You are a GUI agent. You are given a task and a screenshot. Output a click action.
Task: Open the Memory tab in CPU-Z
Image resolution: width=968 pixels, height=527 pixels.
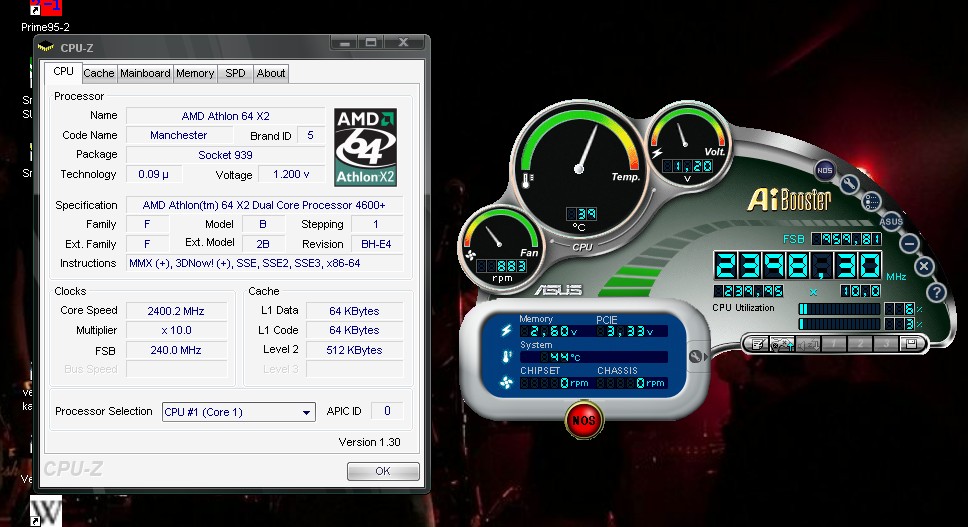pos(195,73)
